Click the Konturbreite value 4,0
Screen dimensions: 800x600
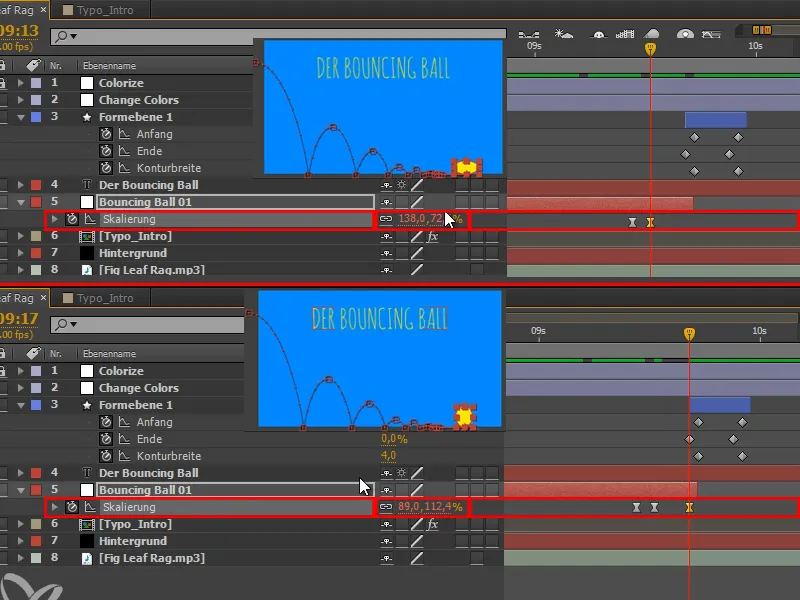click(x=388, y=456)
